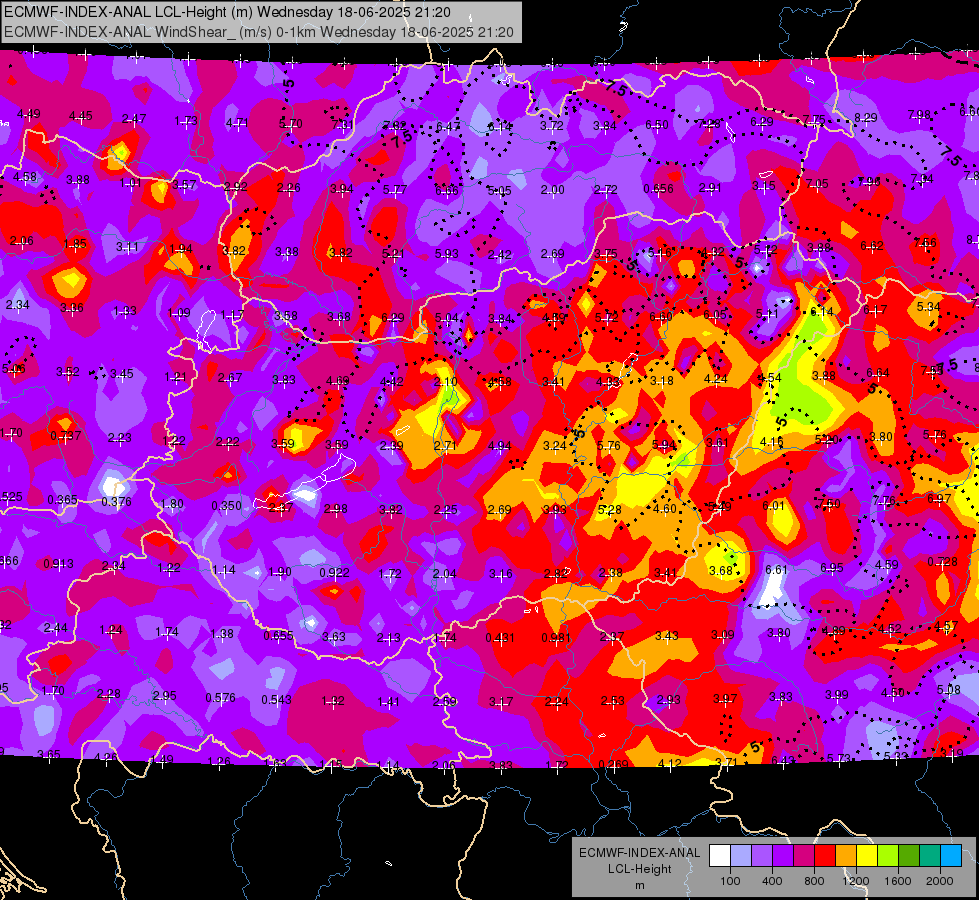
Task: Select the grid value 4.16
Action: point(772,442)
